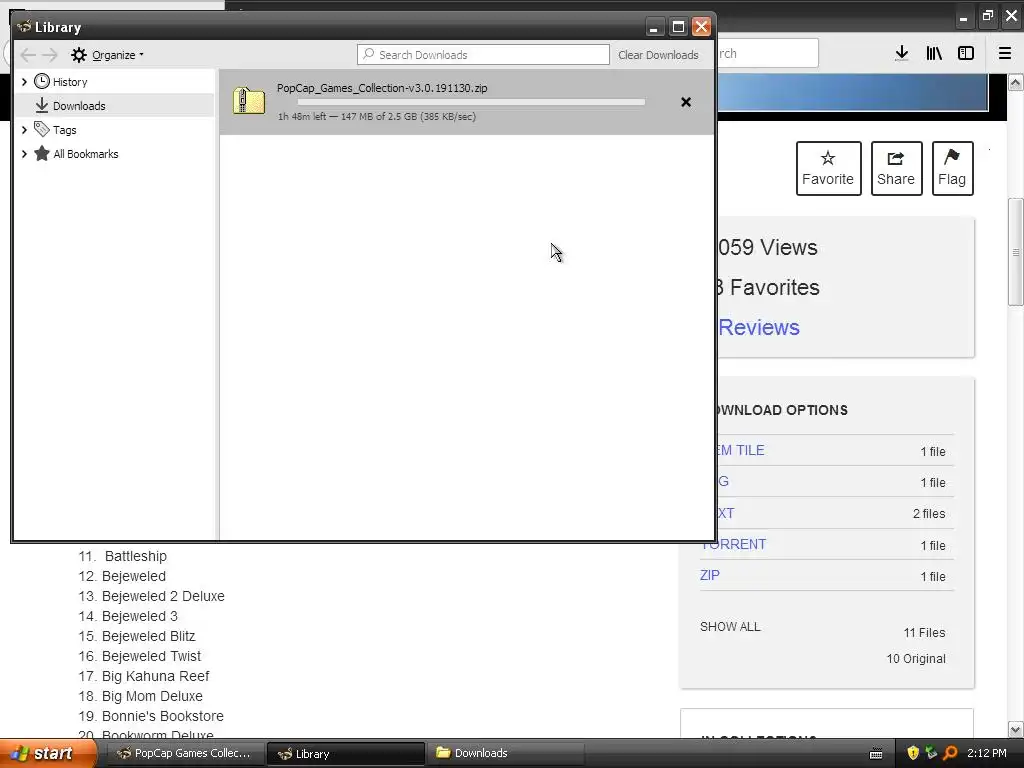Click SHOW ALL download files

point(730,627)
